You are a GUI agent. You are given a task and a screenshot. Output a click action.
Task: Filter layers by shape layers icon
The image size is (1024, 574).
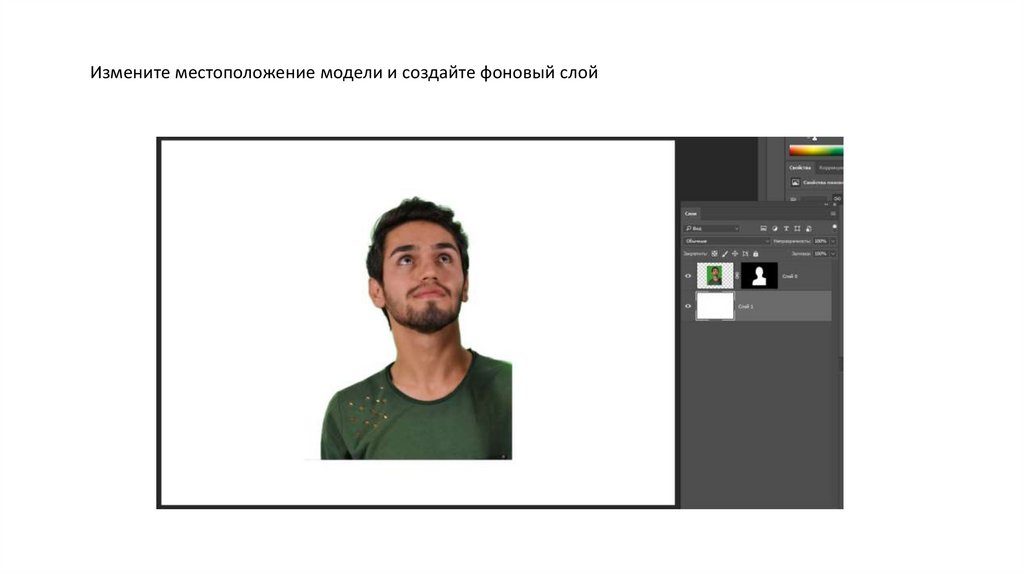tap(797, 229)
